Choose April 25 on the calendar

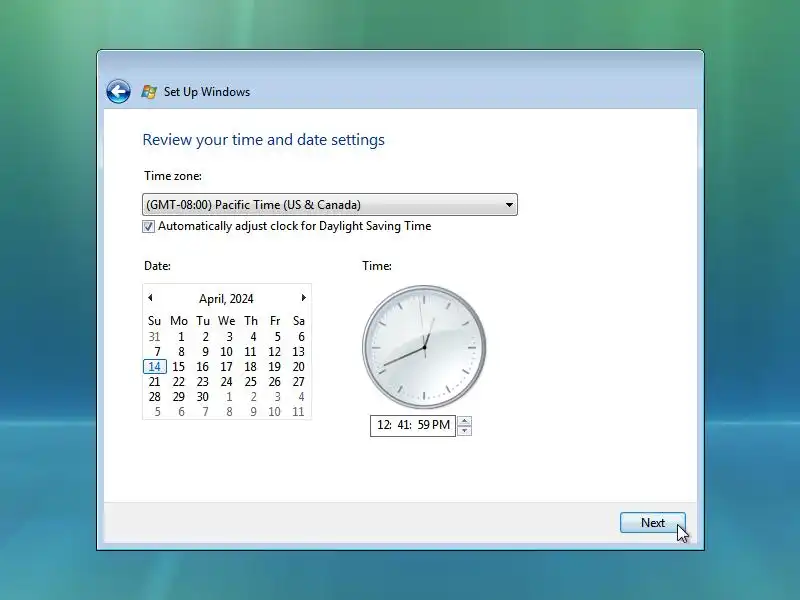251,382
